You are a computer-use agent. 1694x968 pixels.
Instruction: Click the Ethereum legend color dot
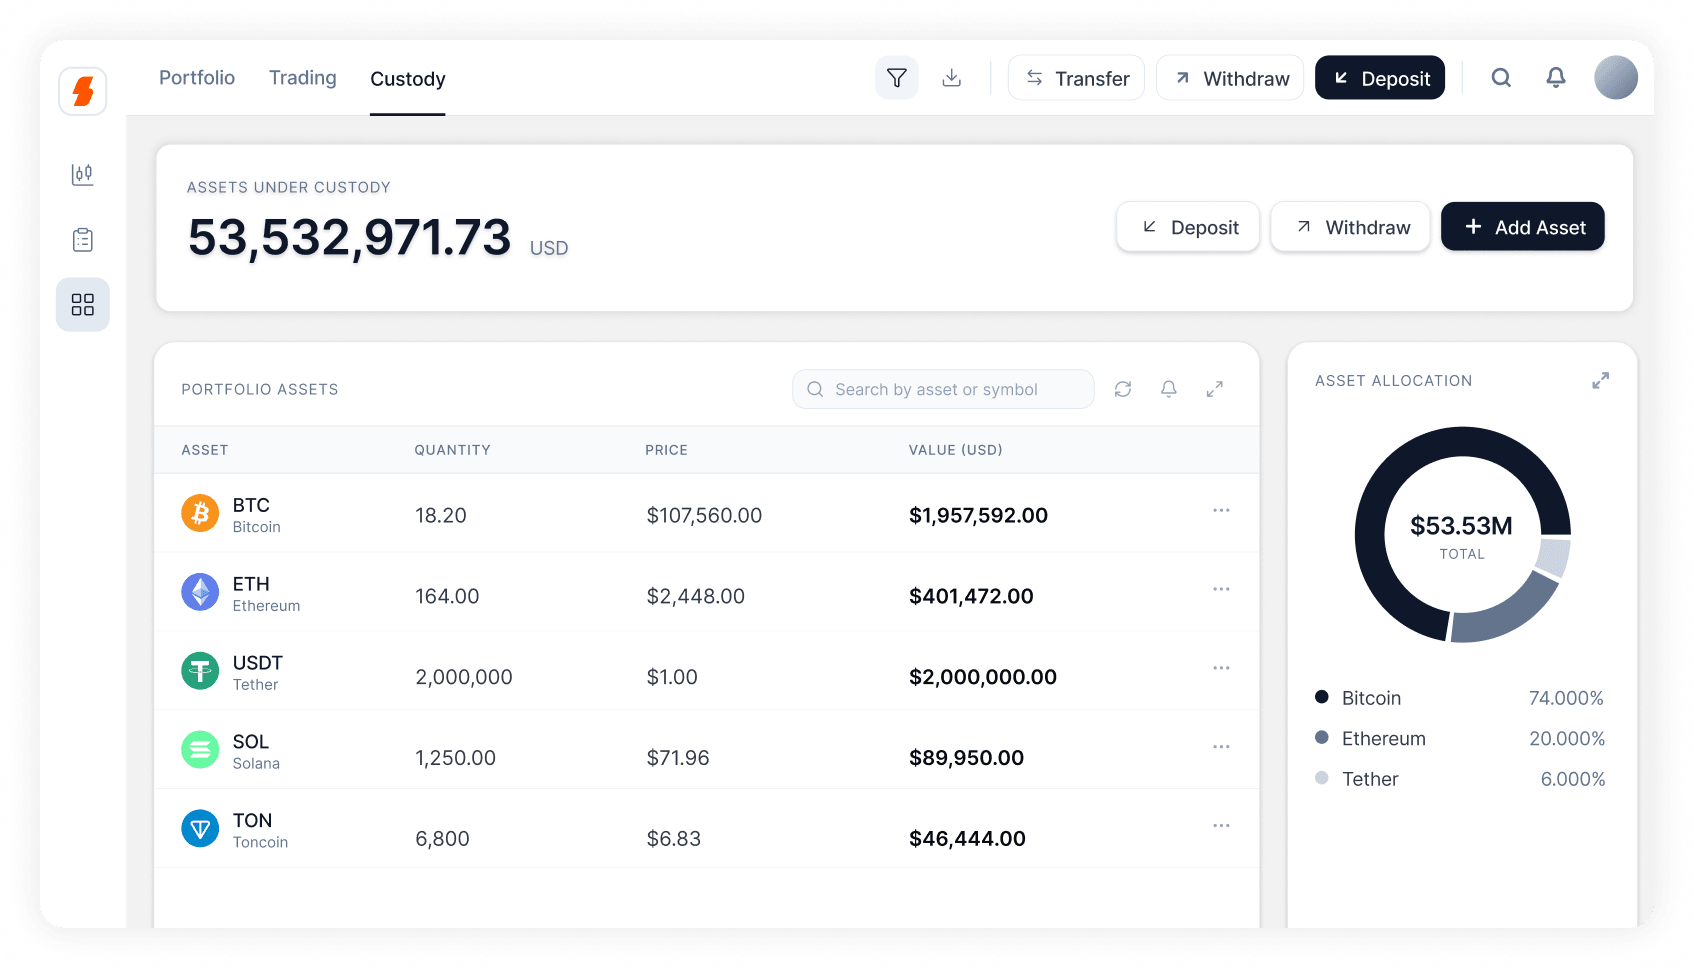coord(1322,737)
